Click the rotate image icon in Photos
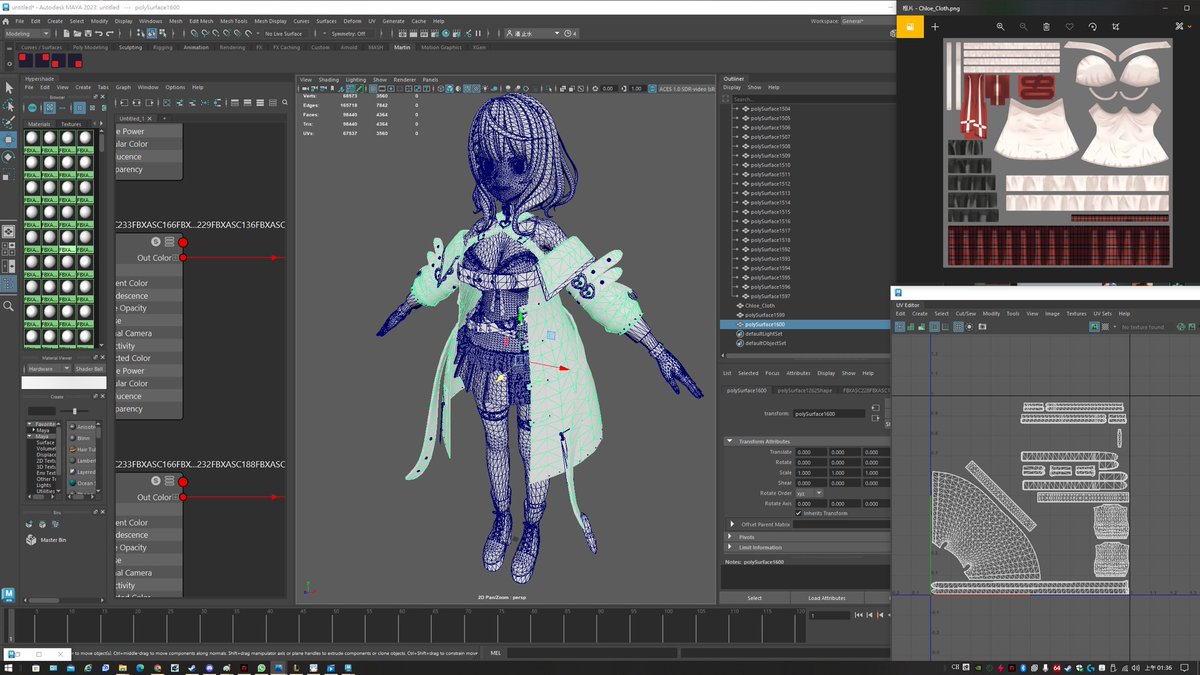The width and height of the screenshot is (1200, 675). [x=1092, y=27]
